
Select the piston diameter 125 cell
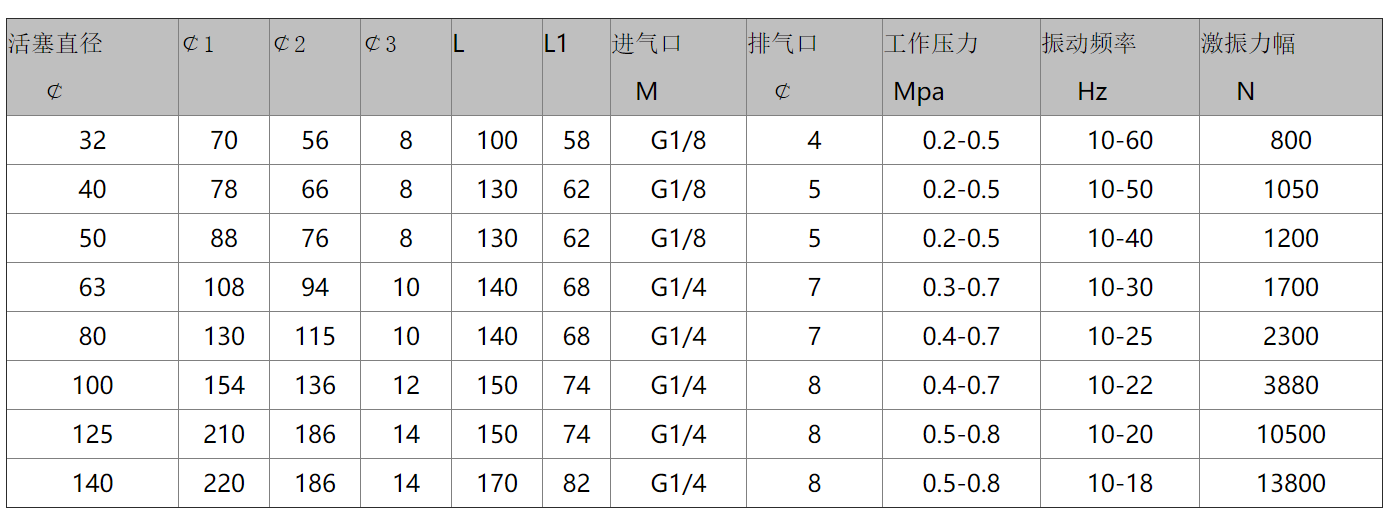[x=92, y=435]
